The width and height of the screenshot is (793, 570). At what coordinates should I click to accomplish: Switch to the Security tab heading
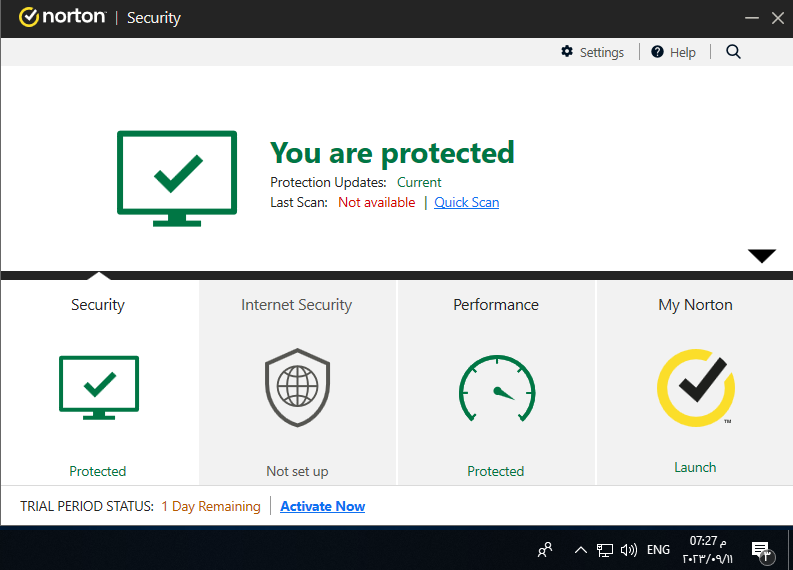coord(98,305)
